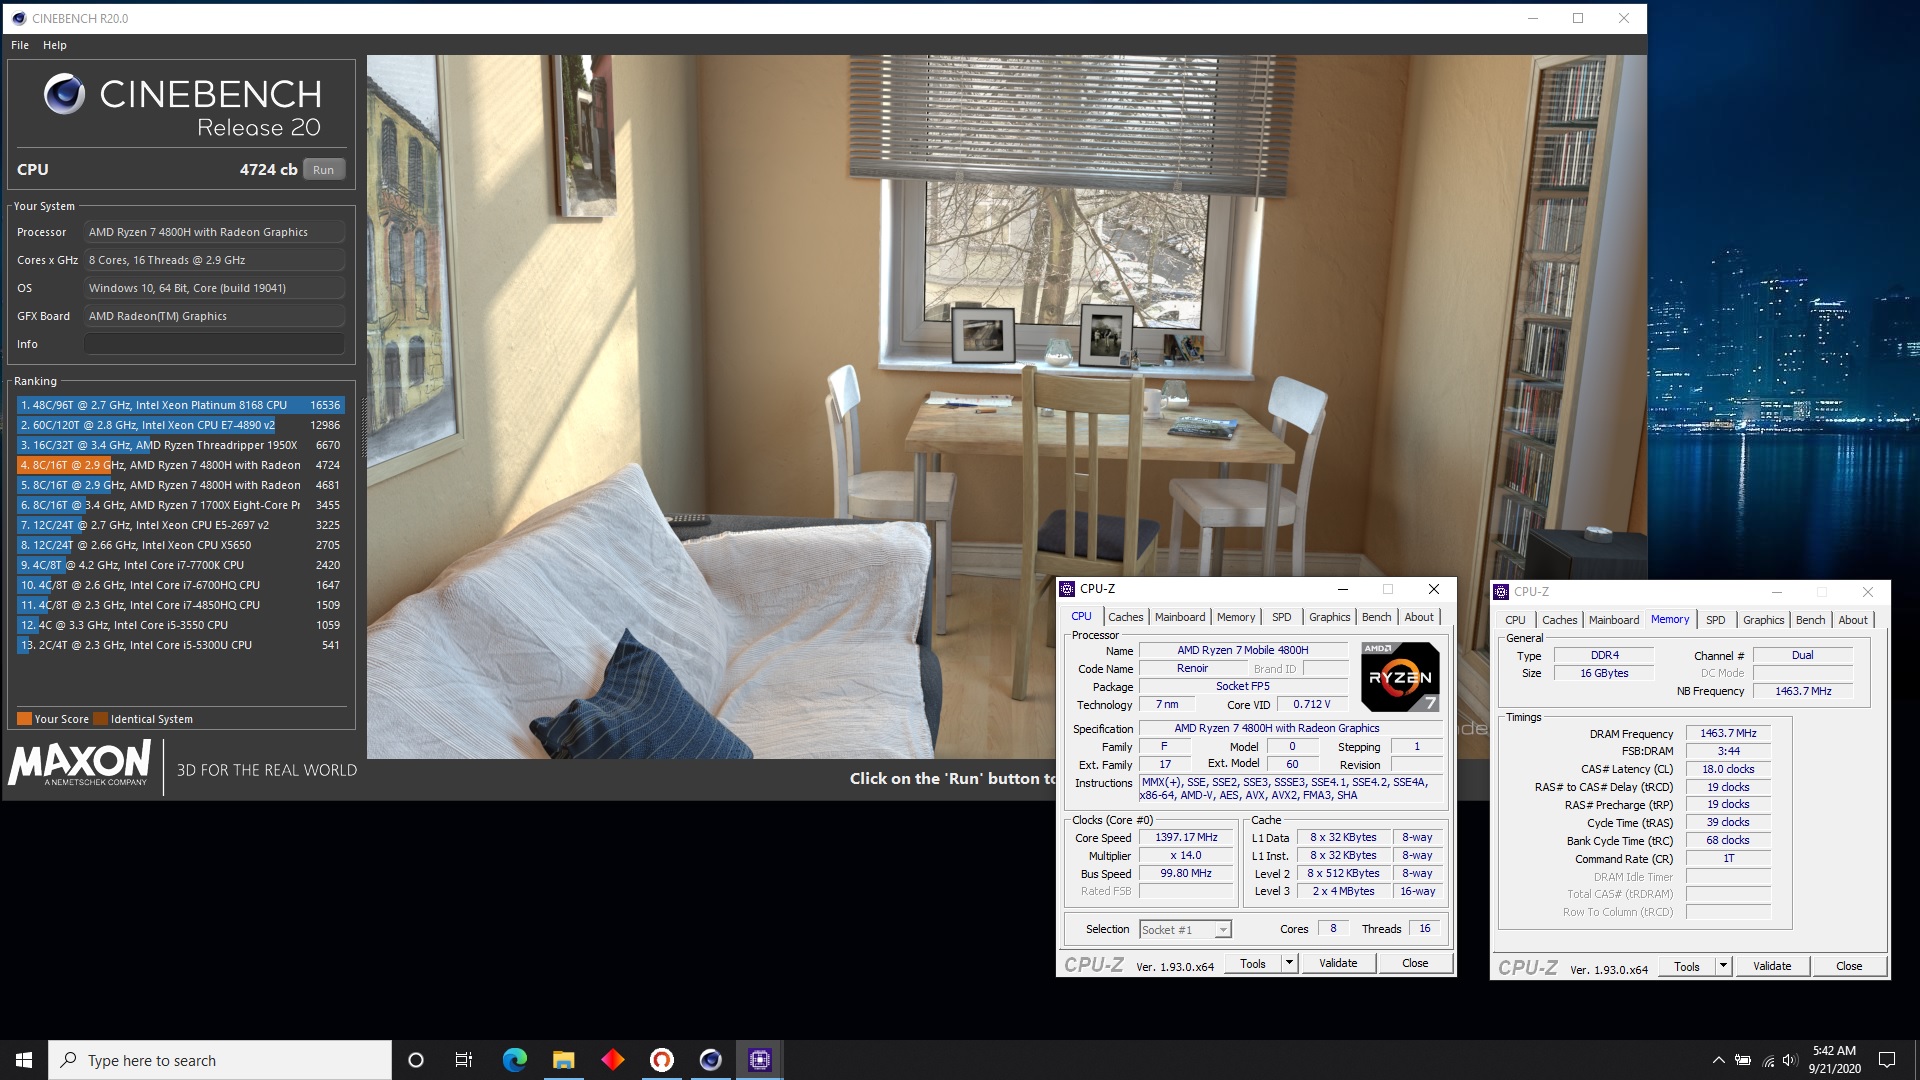Image resolution: width=1920 pixels, height=1080 pixels.
Task: Open SPD tab in front CPU-Z window
Action: tap(1281, 617)
